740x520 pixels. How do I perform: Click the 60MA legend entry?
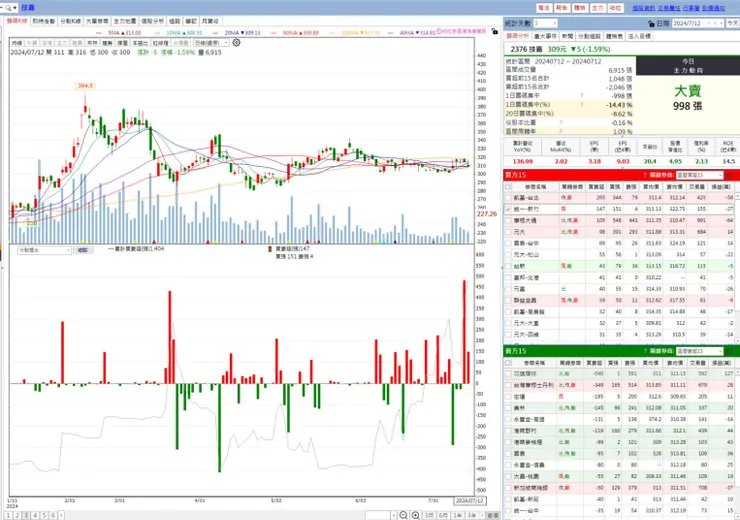click(301, 33)
